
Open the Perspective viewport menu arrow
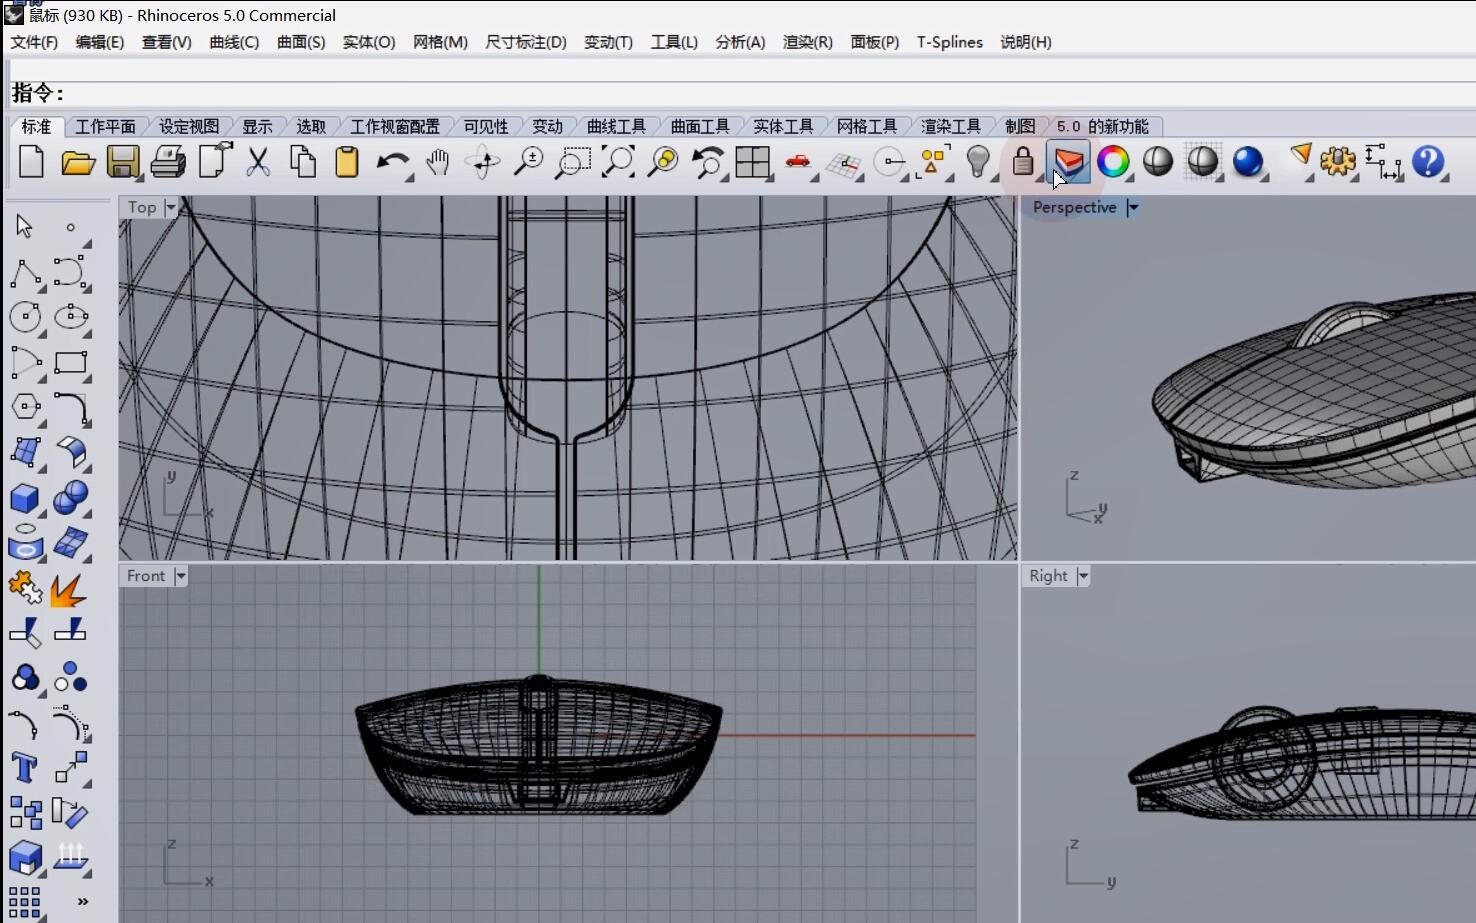coord(1132,207)
